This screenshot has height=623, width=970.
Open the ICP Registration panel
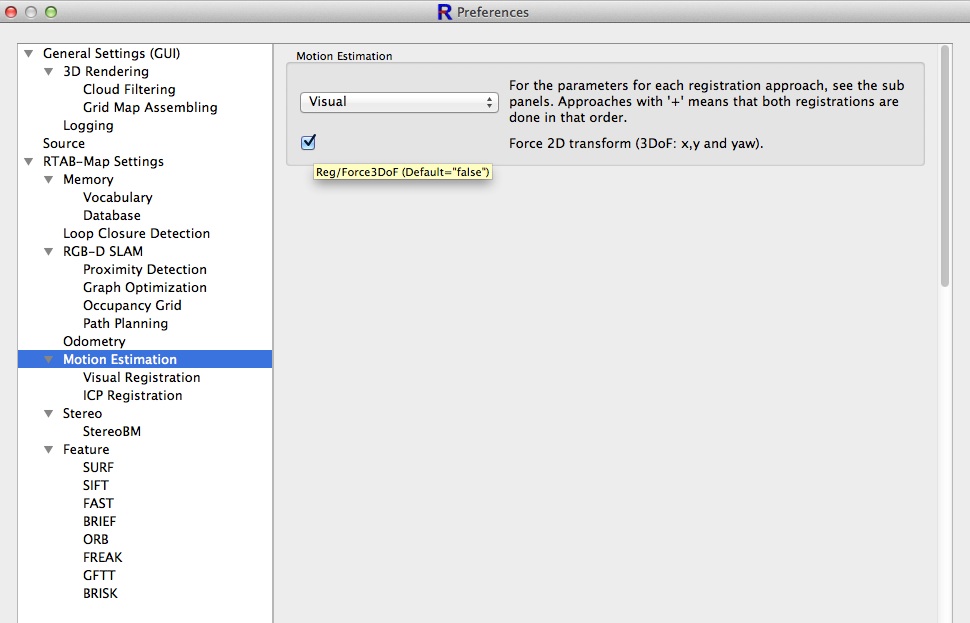tap(132, 396)
